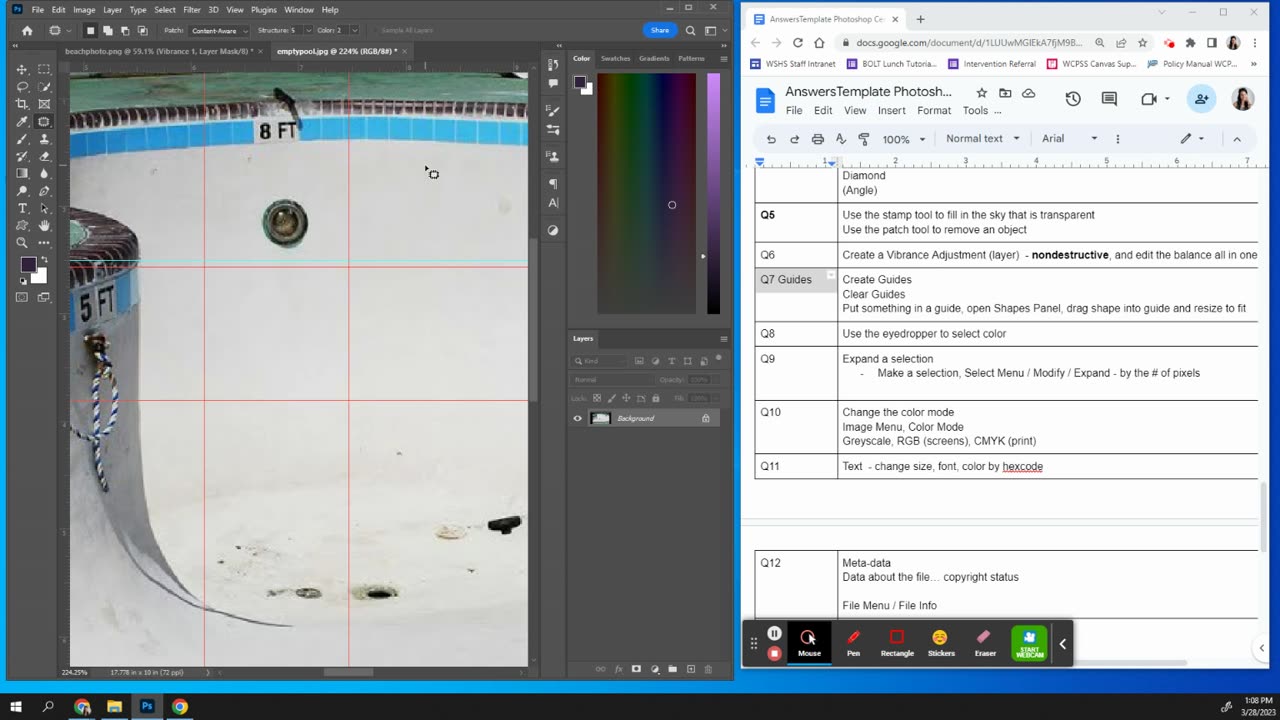
Task: Click the Photoshop Home icon
Action: (27, 31)
